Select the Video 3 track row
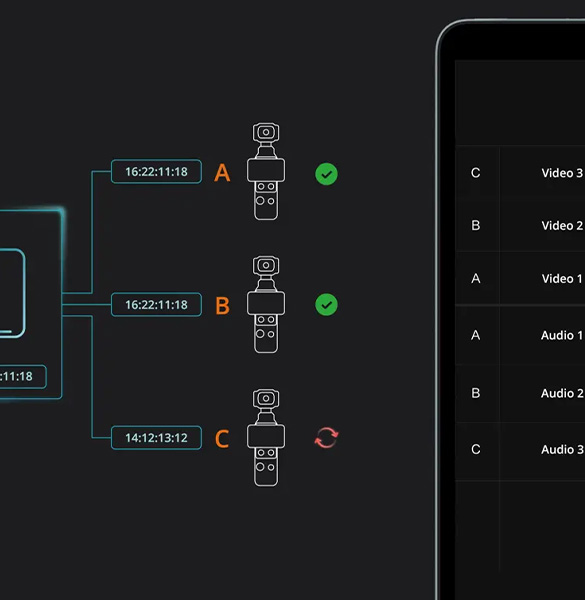 tap(520, 173)
